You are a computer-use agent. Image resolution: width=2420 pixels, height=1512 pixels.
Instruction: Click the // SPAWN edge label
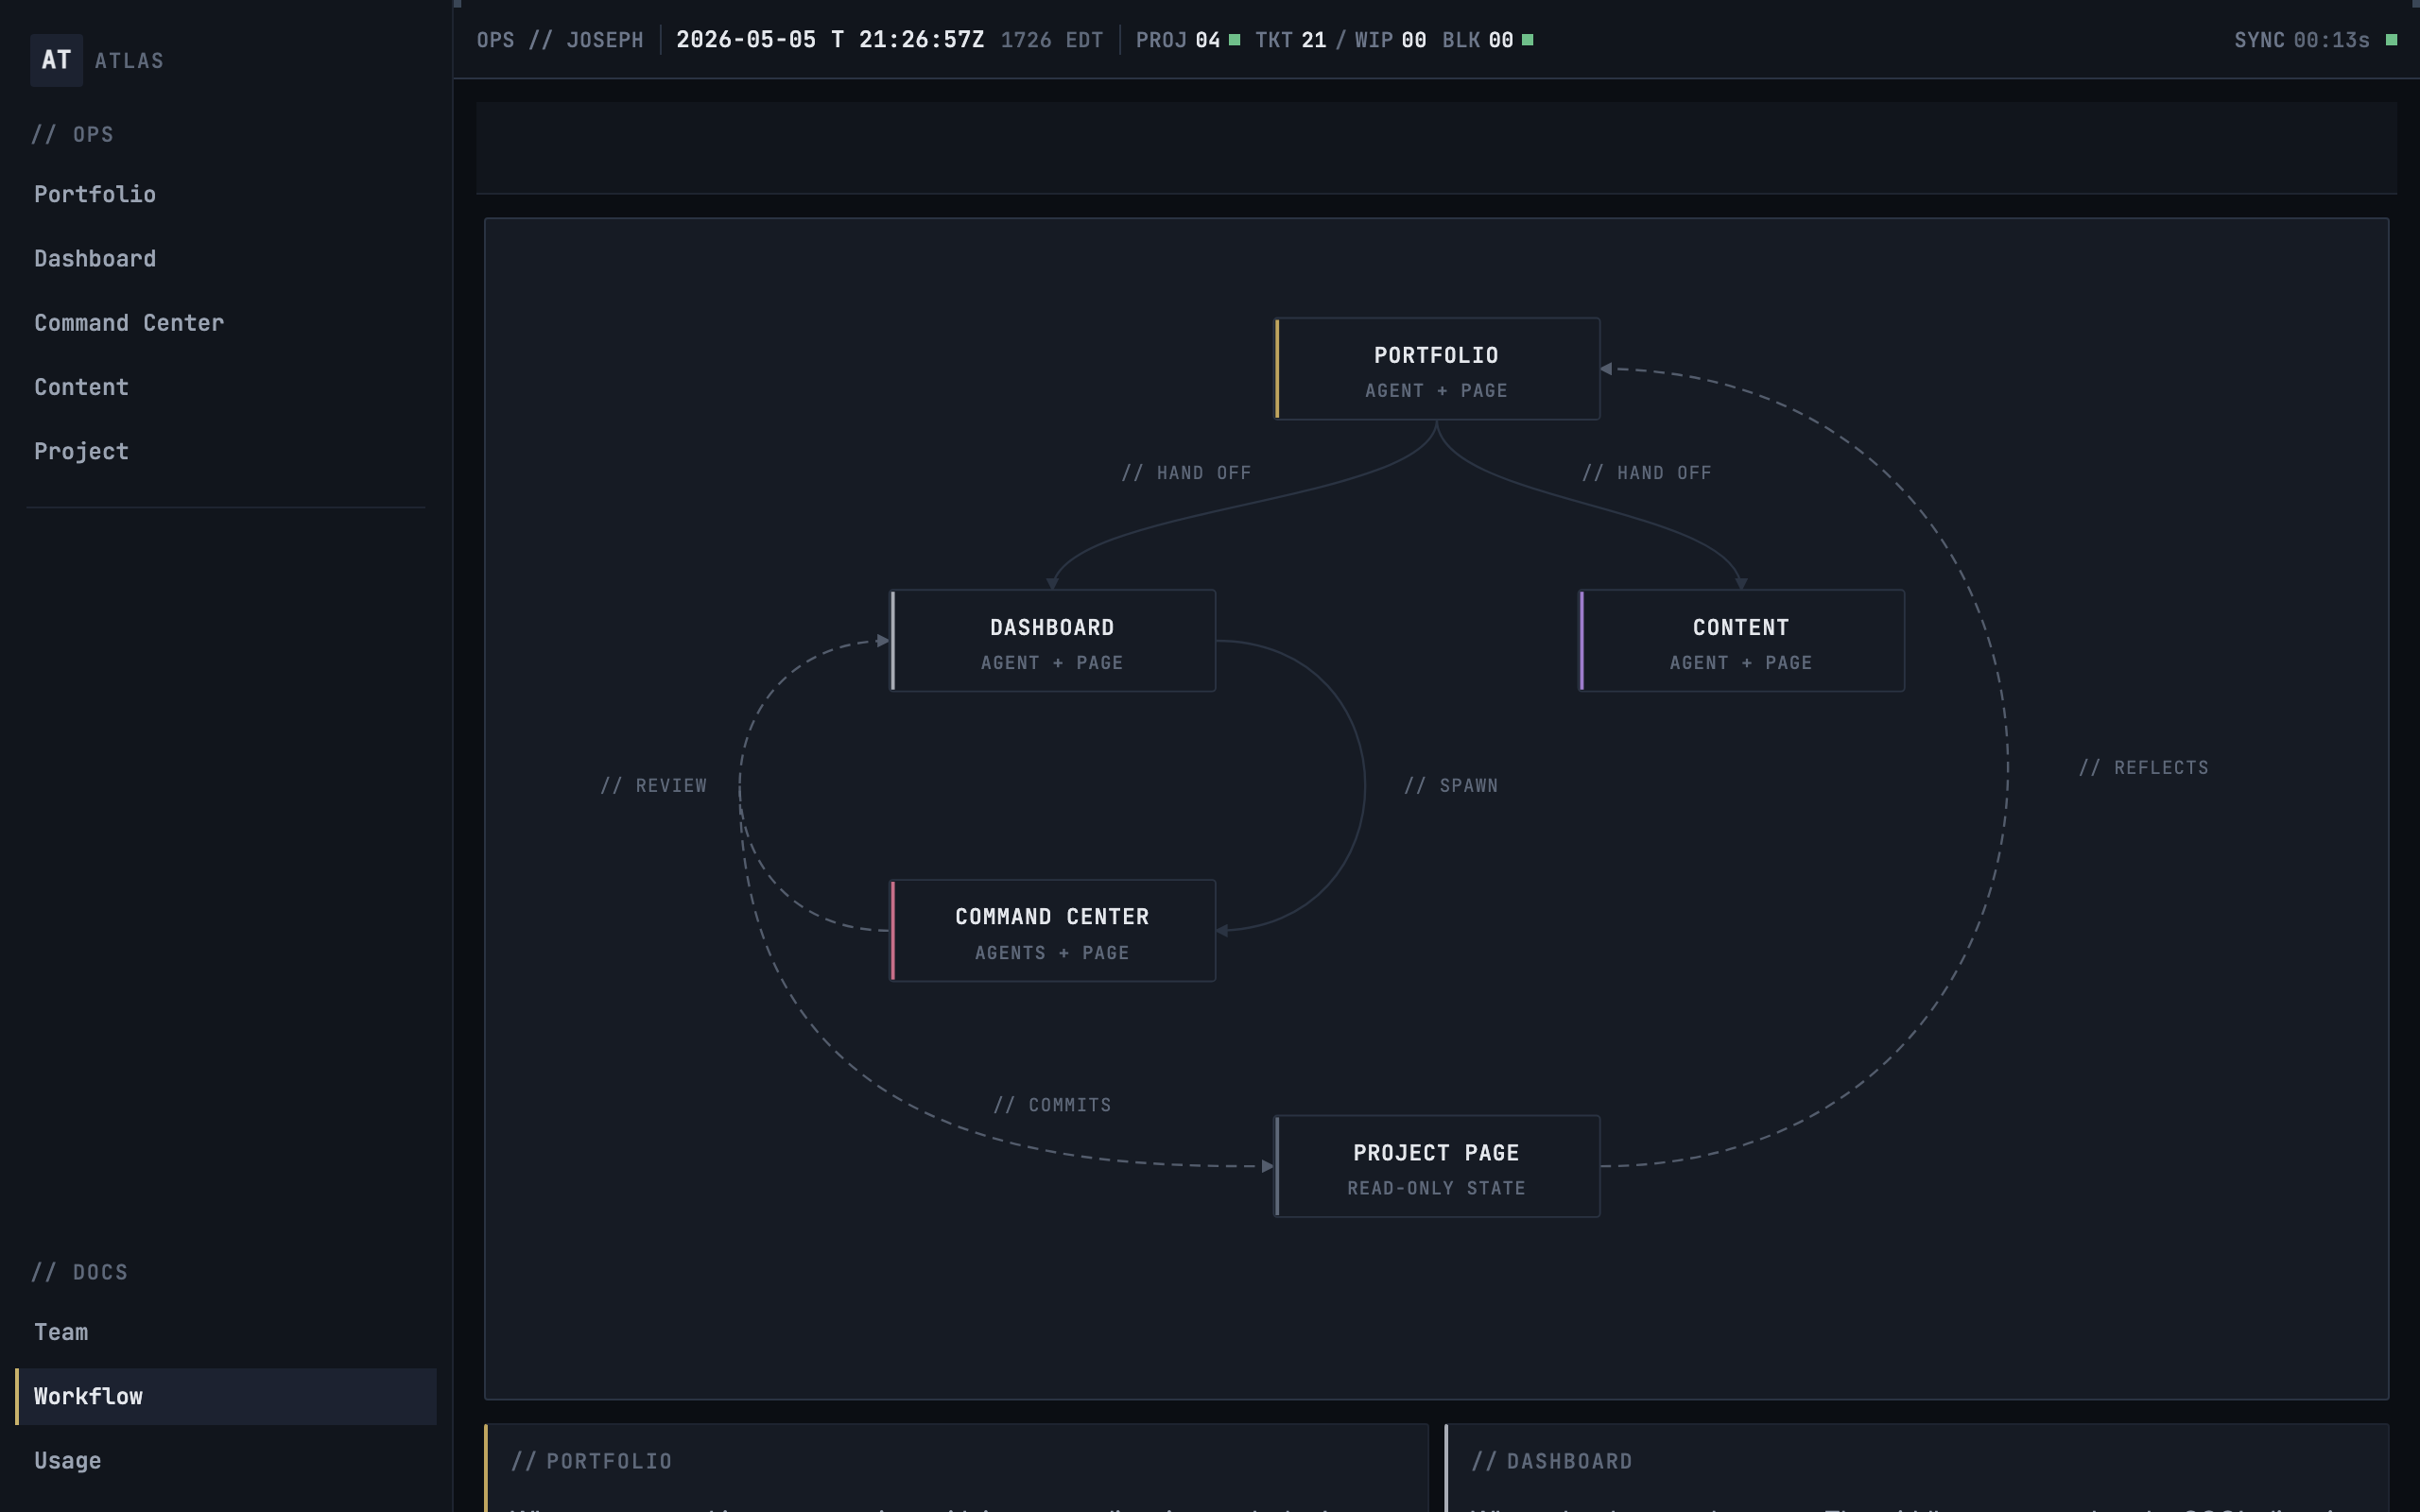click(x=1451, y=785)
